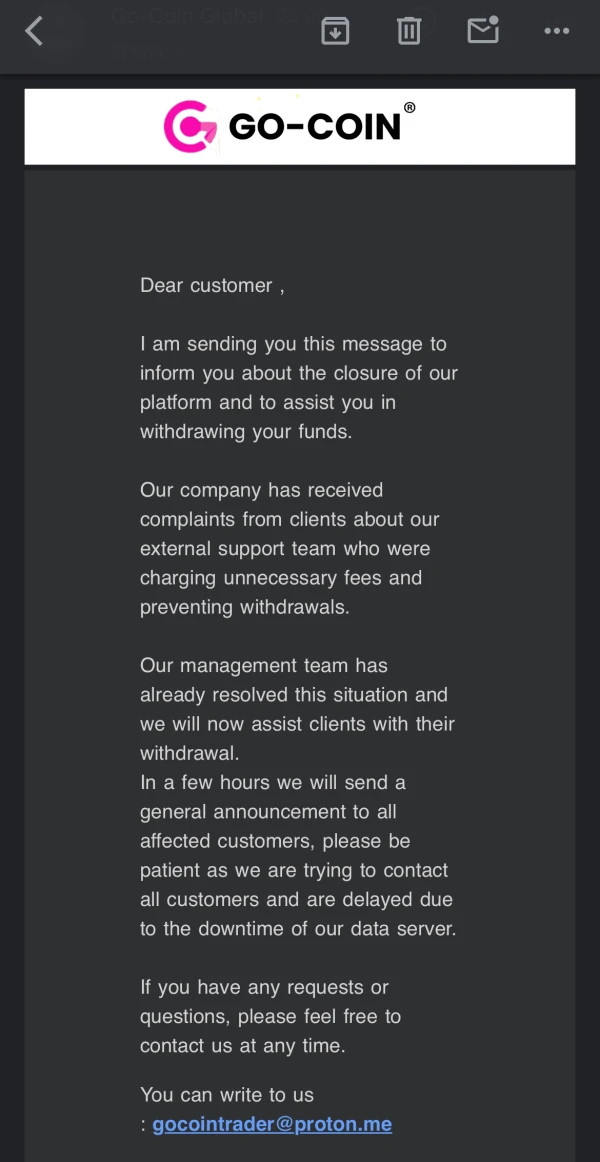Click the faded email subject in header

[x=190, y=16]
